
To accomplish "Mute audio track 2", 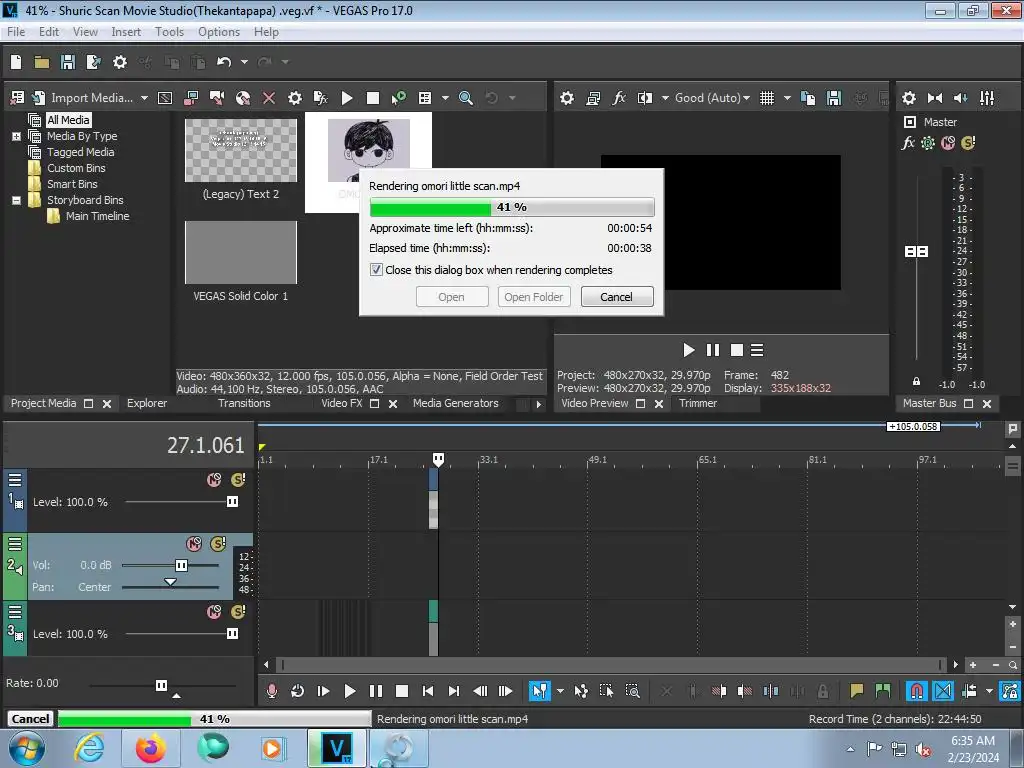I will point(193,544).
